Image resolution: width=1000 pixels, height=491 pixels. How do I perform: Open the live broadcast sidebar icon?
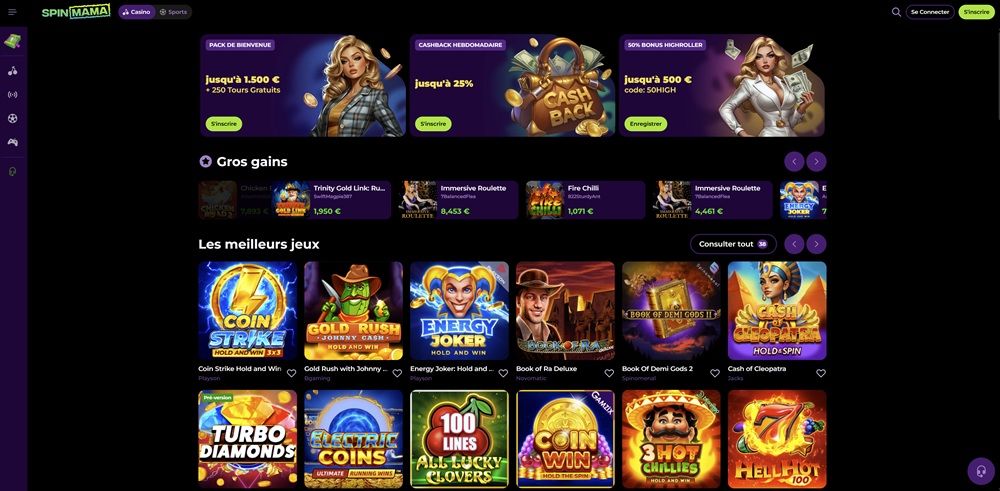pos(12,94)
